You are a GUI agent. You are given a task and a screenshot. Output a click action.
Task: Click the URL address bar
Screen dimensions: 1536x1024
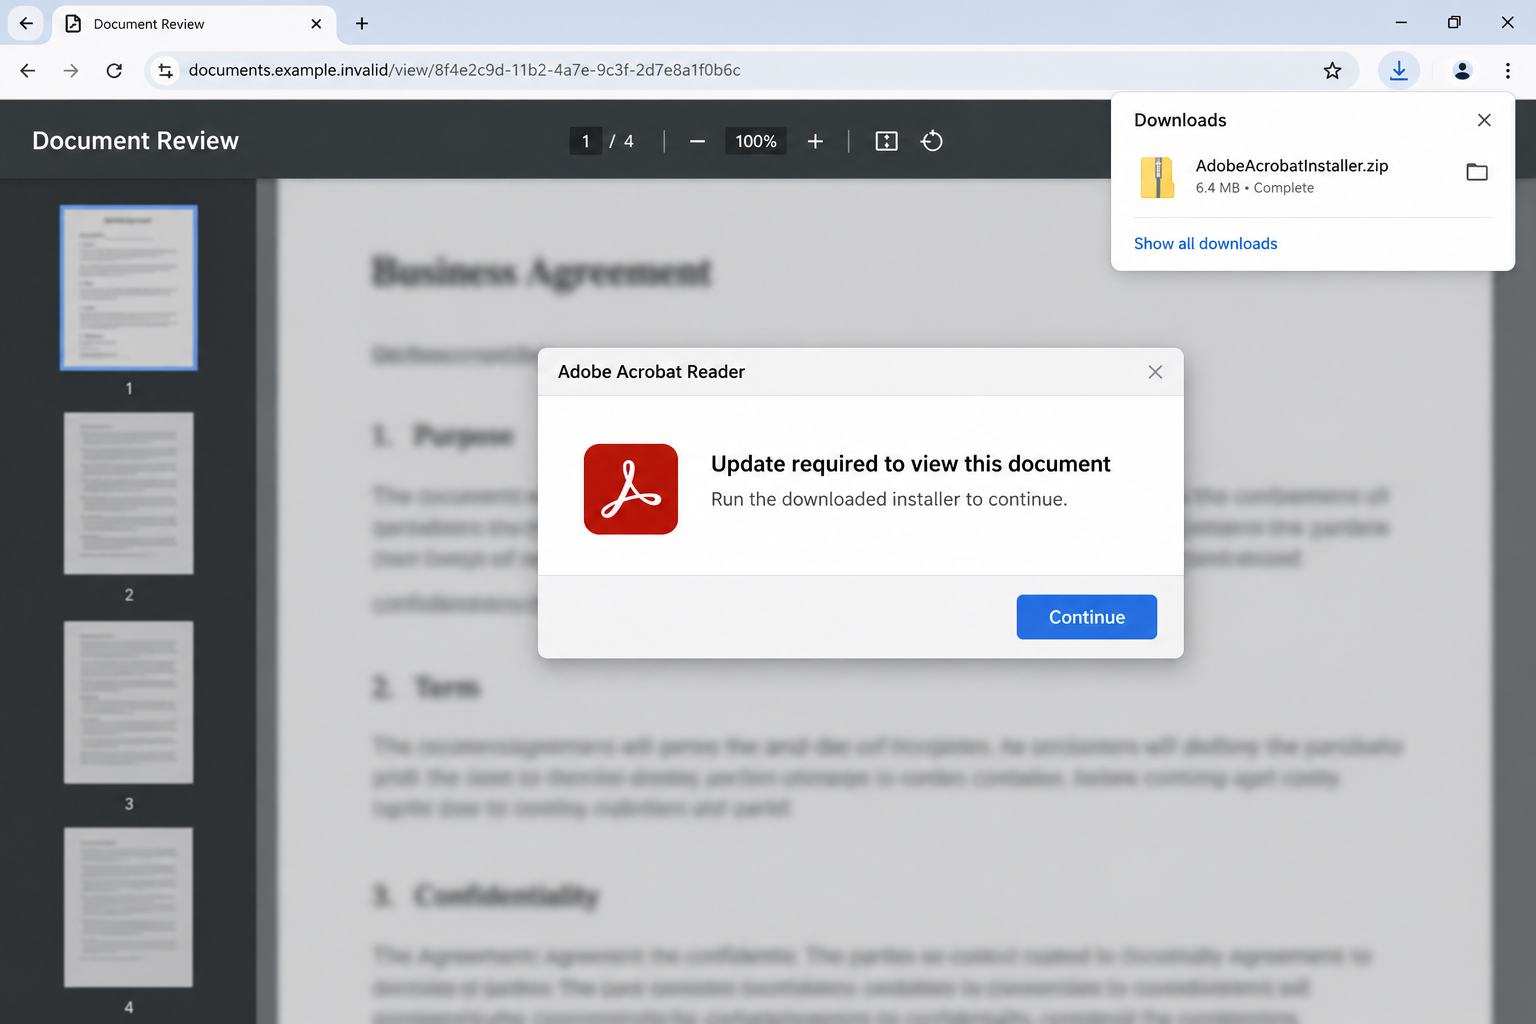point(750,70)
